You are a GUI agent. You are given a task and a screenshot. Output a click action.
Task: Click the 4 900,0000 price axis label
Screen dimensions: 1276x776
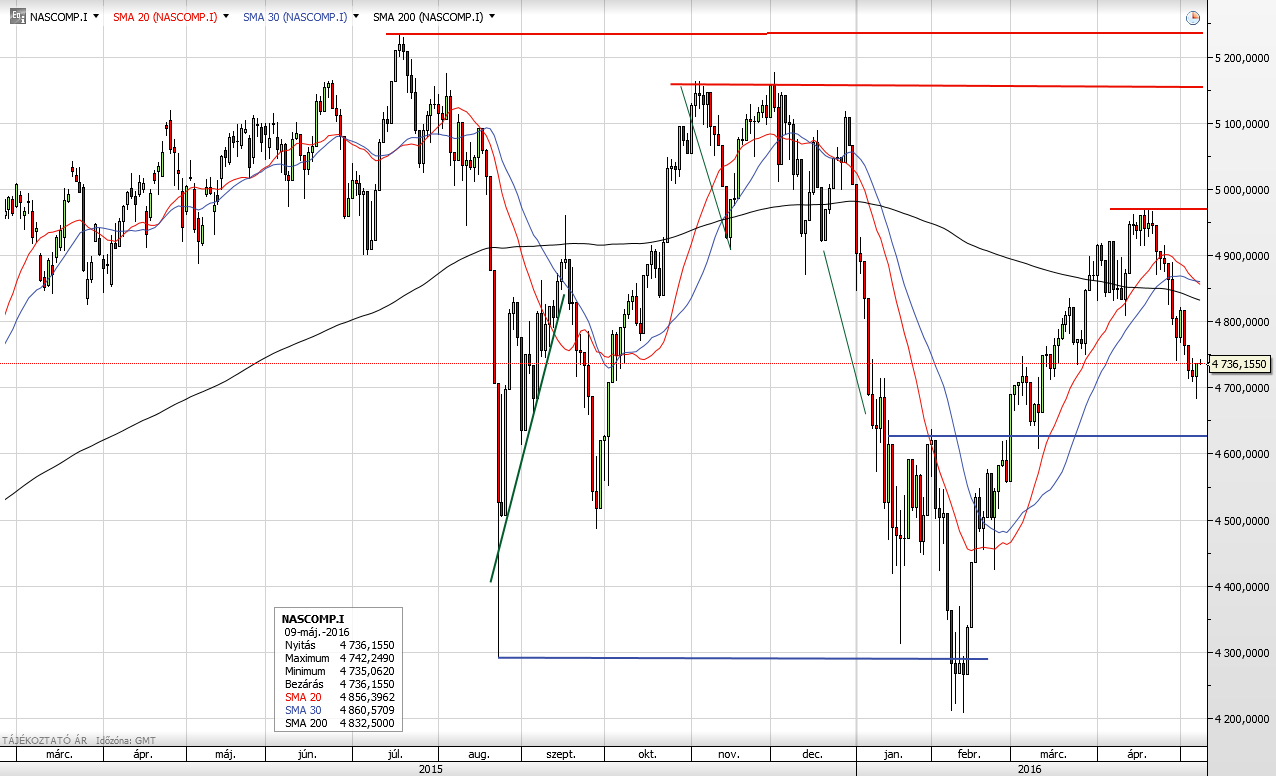[x=1241, y=256]
